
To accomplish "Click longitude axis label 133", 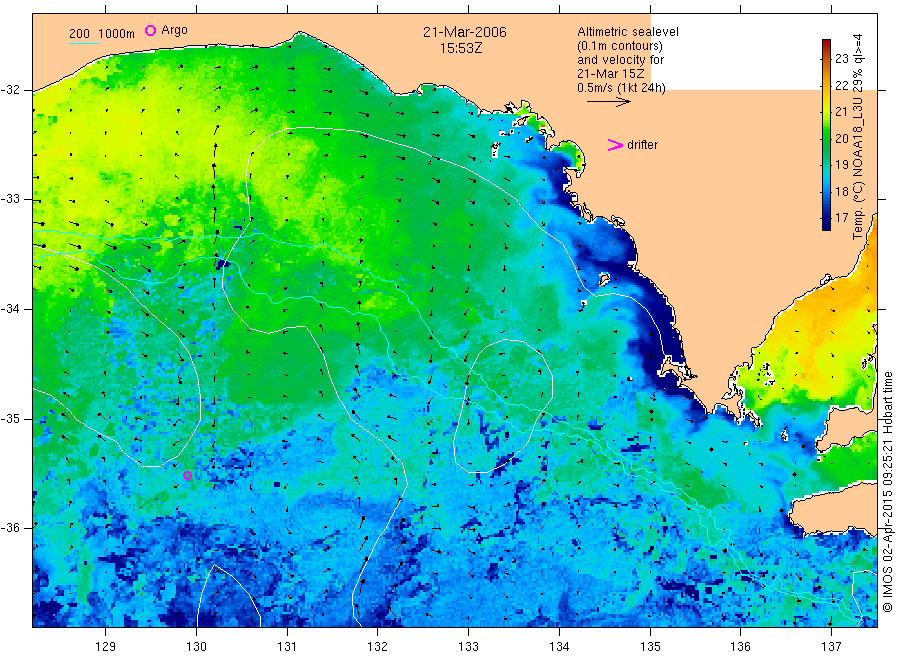I will pyautogui.click(x=468, y=647).
